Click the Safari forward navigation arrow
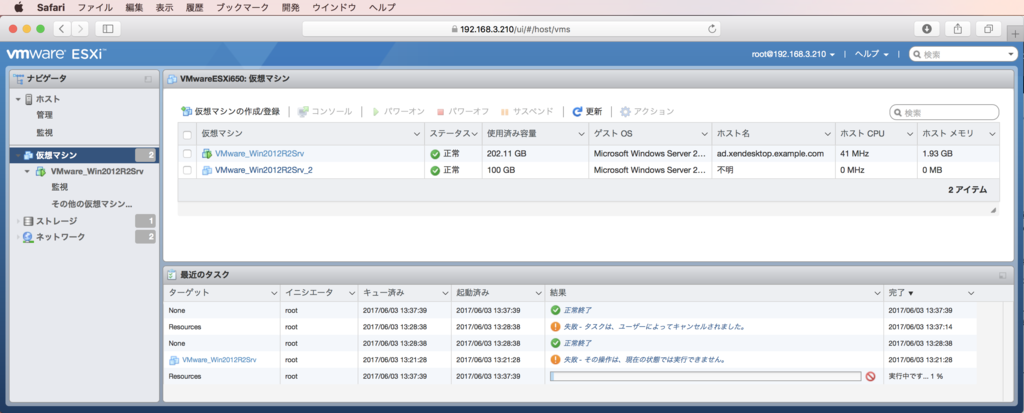Screen dimensions: 1024x413 [x=80, y=29]
